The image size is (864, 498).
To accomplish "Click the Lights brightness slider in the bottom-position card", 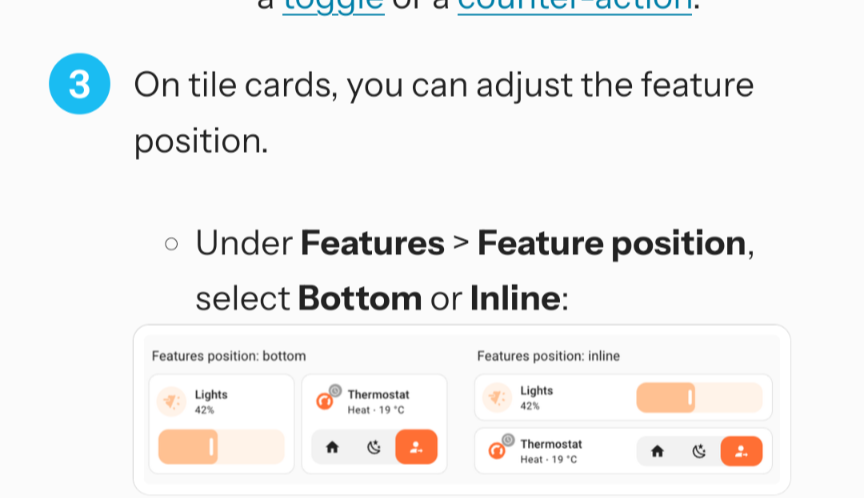I will [221, 447].
